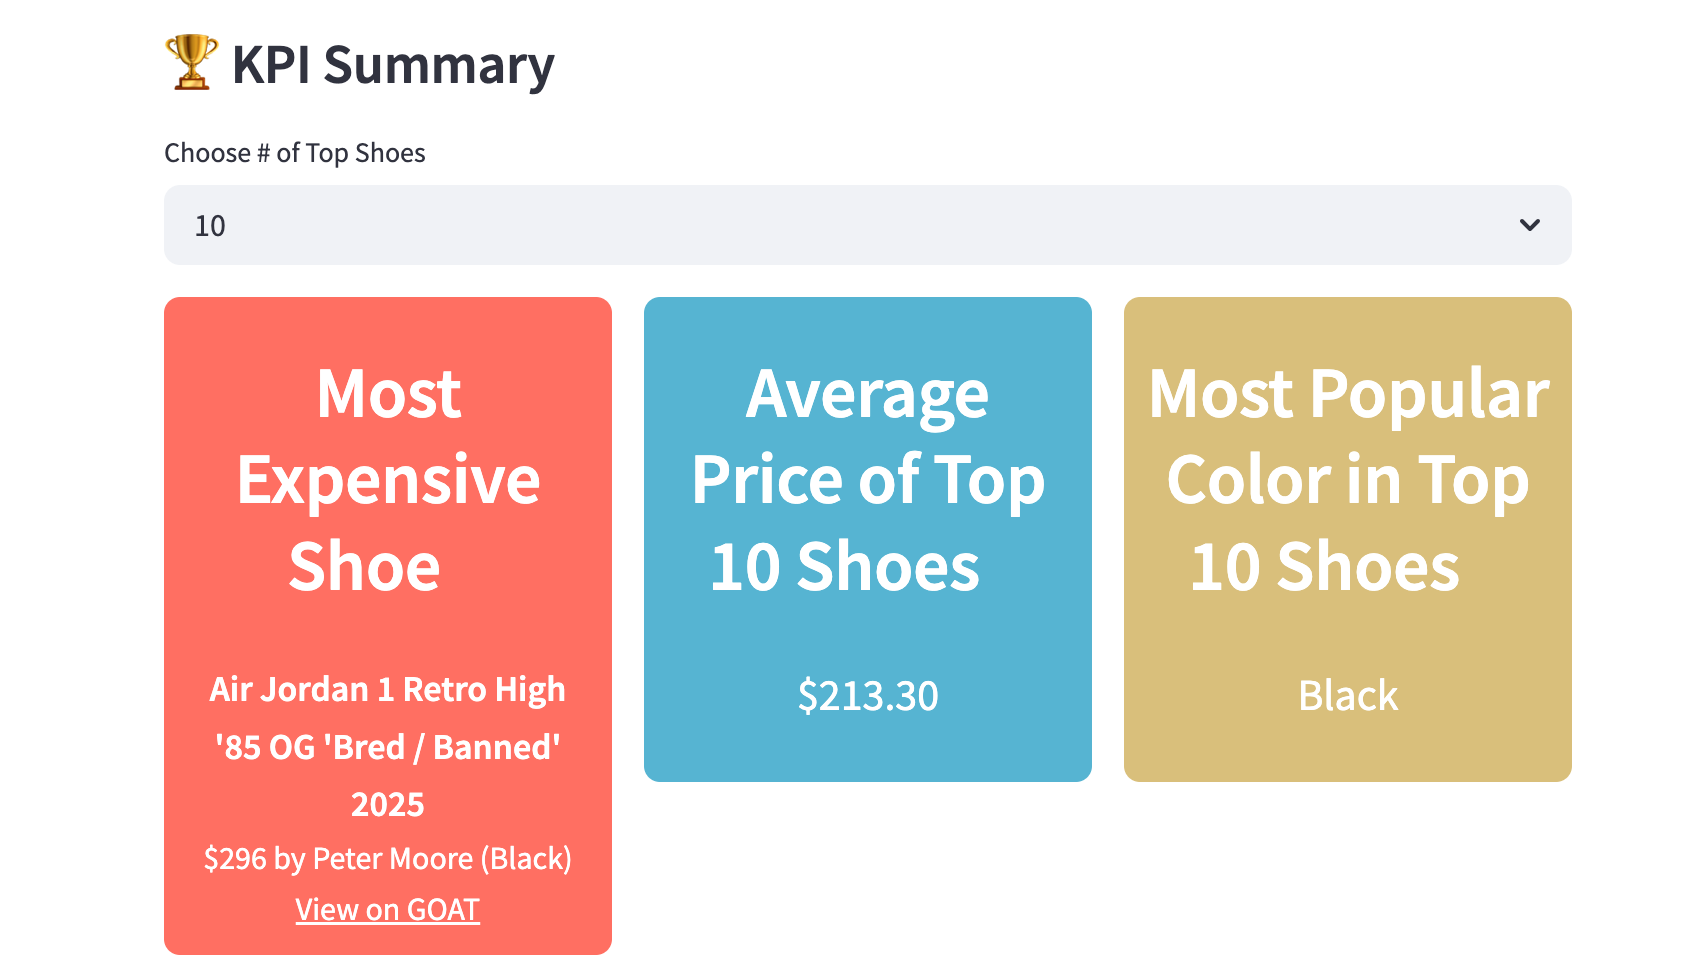Click the Black color value on gold card

1348,695
